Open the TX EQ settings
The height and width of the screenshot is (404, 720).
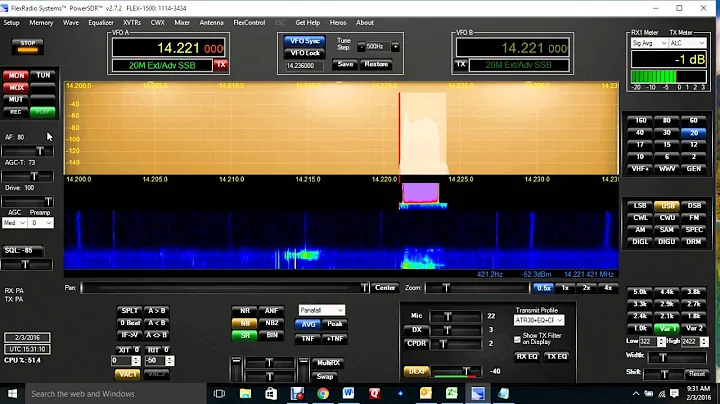point(557,356)
